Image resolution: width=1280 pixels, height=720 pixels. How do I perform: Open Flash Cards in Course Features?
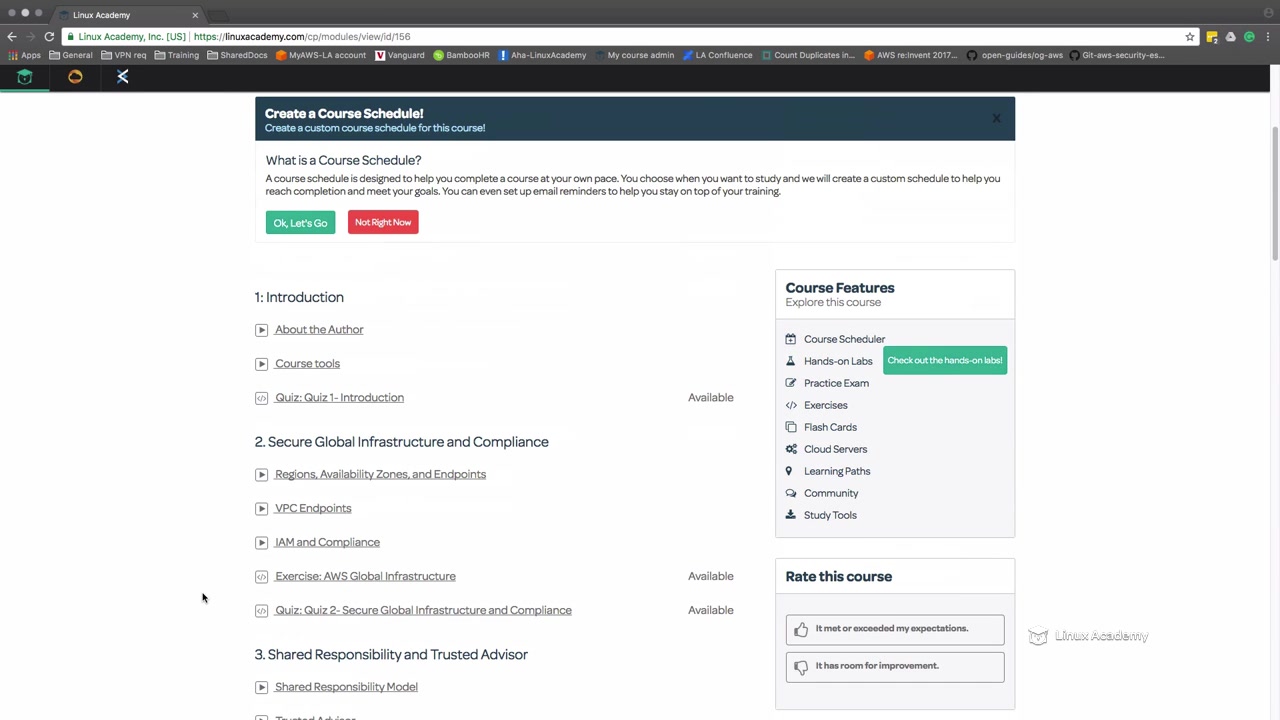[x=830, y=427]
